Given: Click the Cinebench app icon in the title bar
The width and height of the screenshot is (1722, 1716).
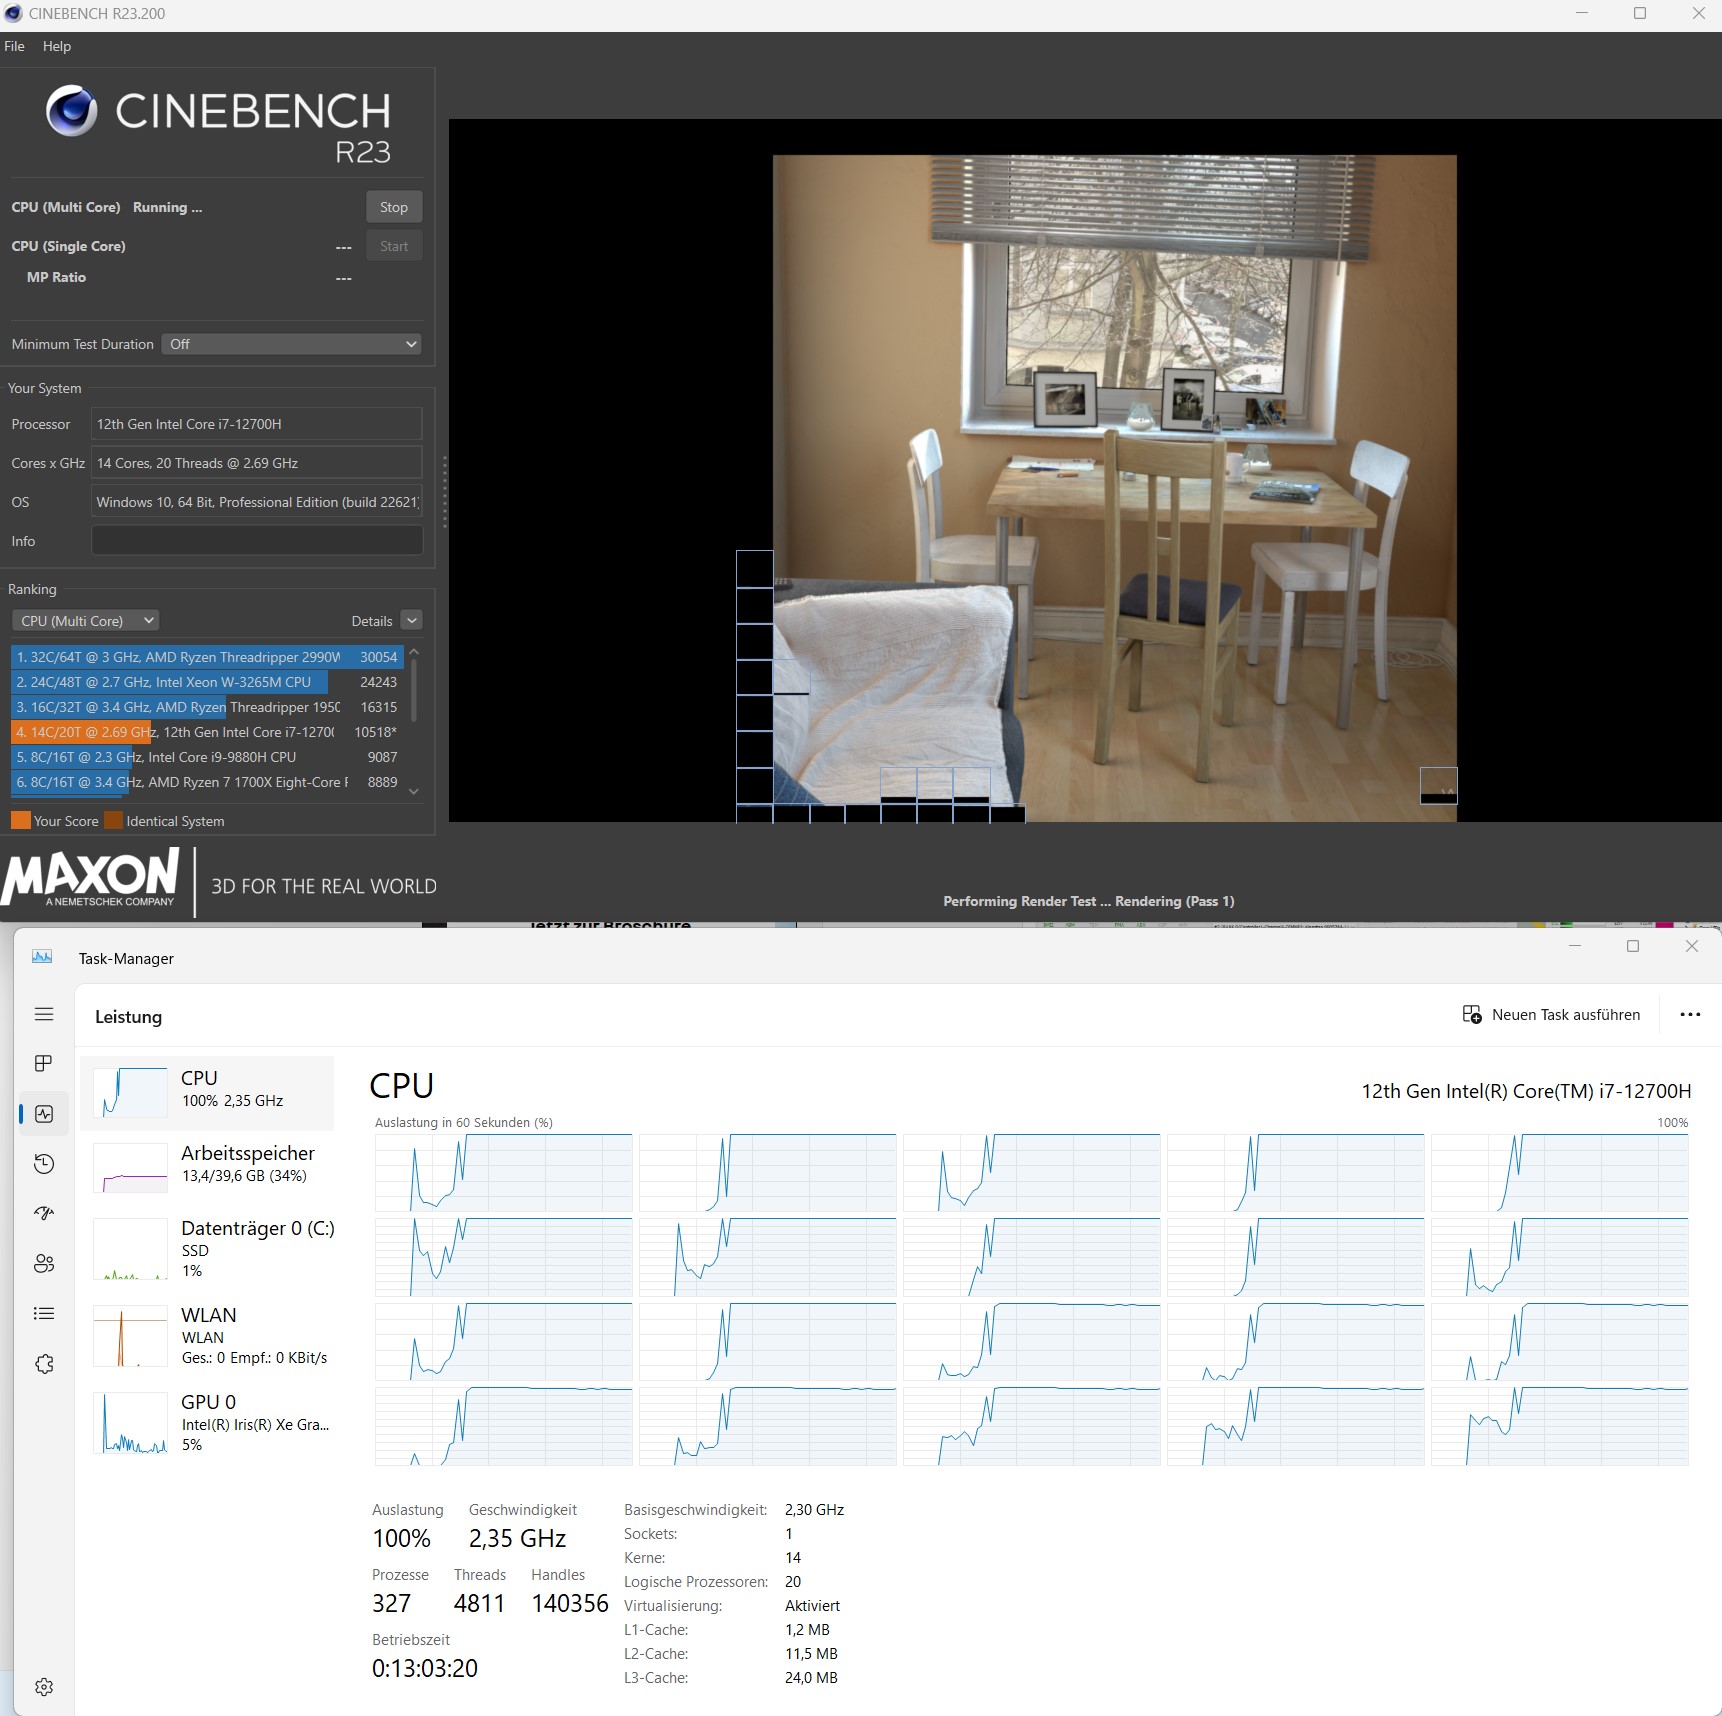Looking at the screenshot, I should 13,13.
